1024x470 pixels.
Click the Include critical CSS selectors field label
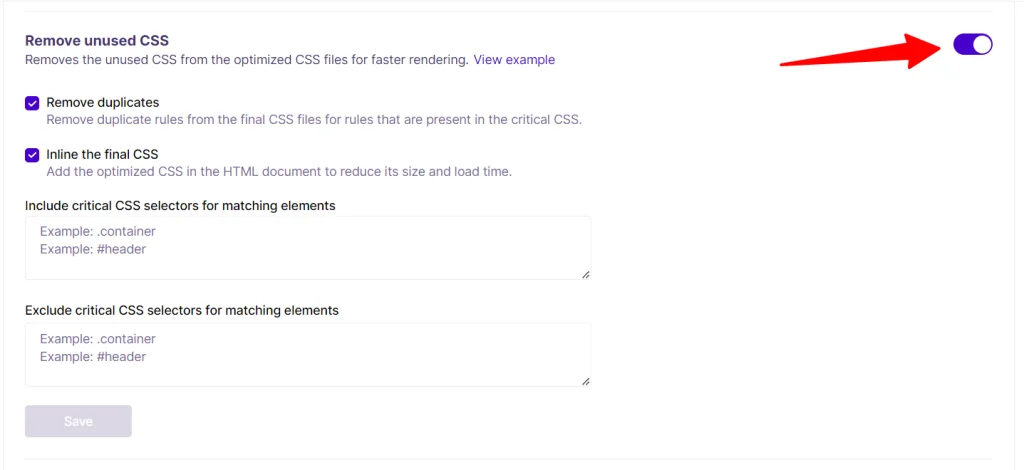[x=180, y=205]
